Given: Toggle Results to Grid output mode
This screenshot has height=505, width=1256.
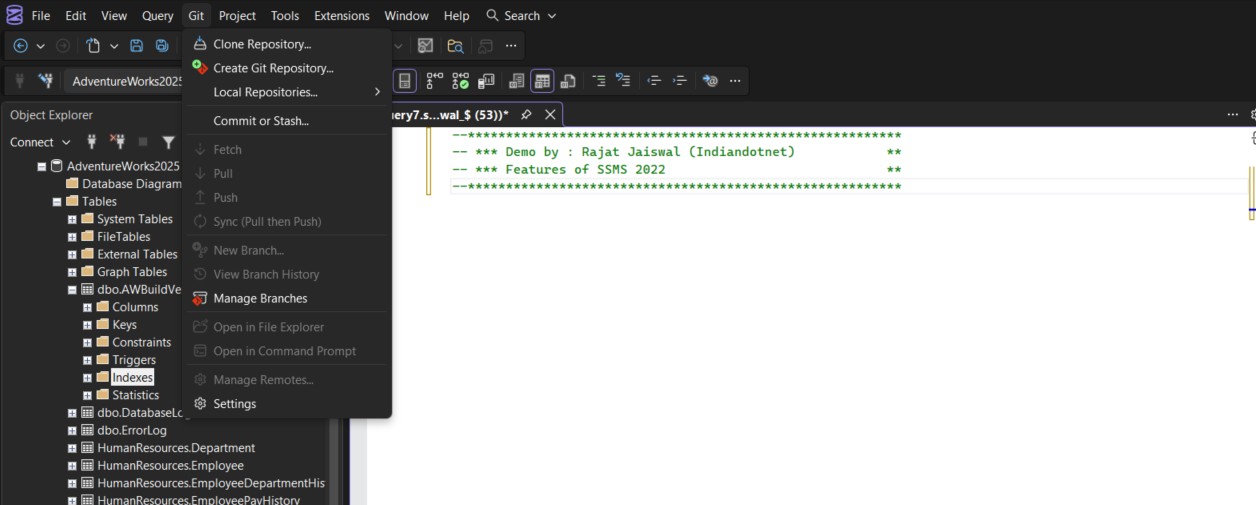Looking at the screenshot, I should pyautogui.click(x=542, y=81).
